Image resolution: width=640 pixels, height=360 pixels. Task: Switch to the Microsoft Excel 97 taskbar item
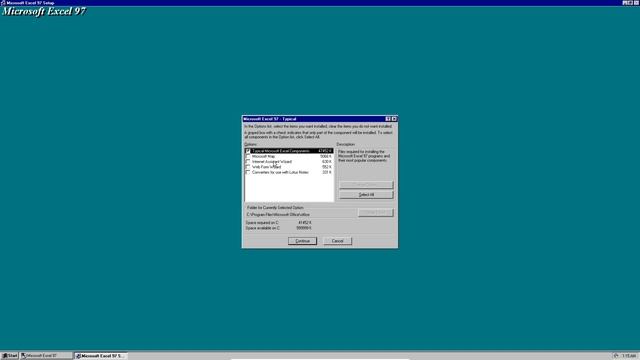pyautogui.click(x=46, y=356)
